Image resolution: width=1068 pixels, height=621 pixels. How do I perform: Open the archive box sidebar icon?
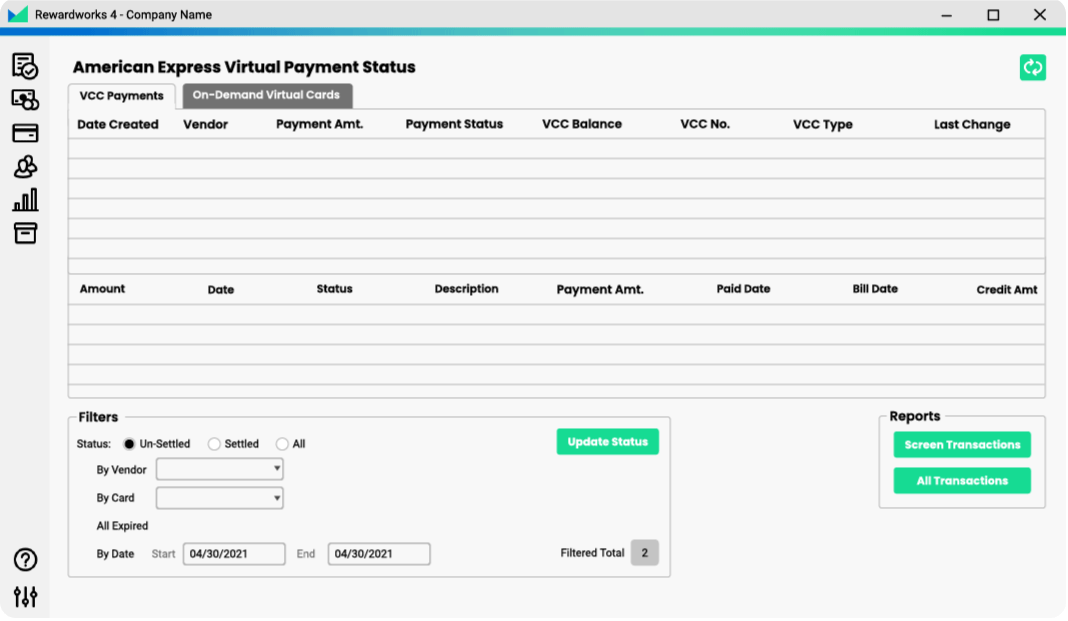pos(25,234)
